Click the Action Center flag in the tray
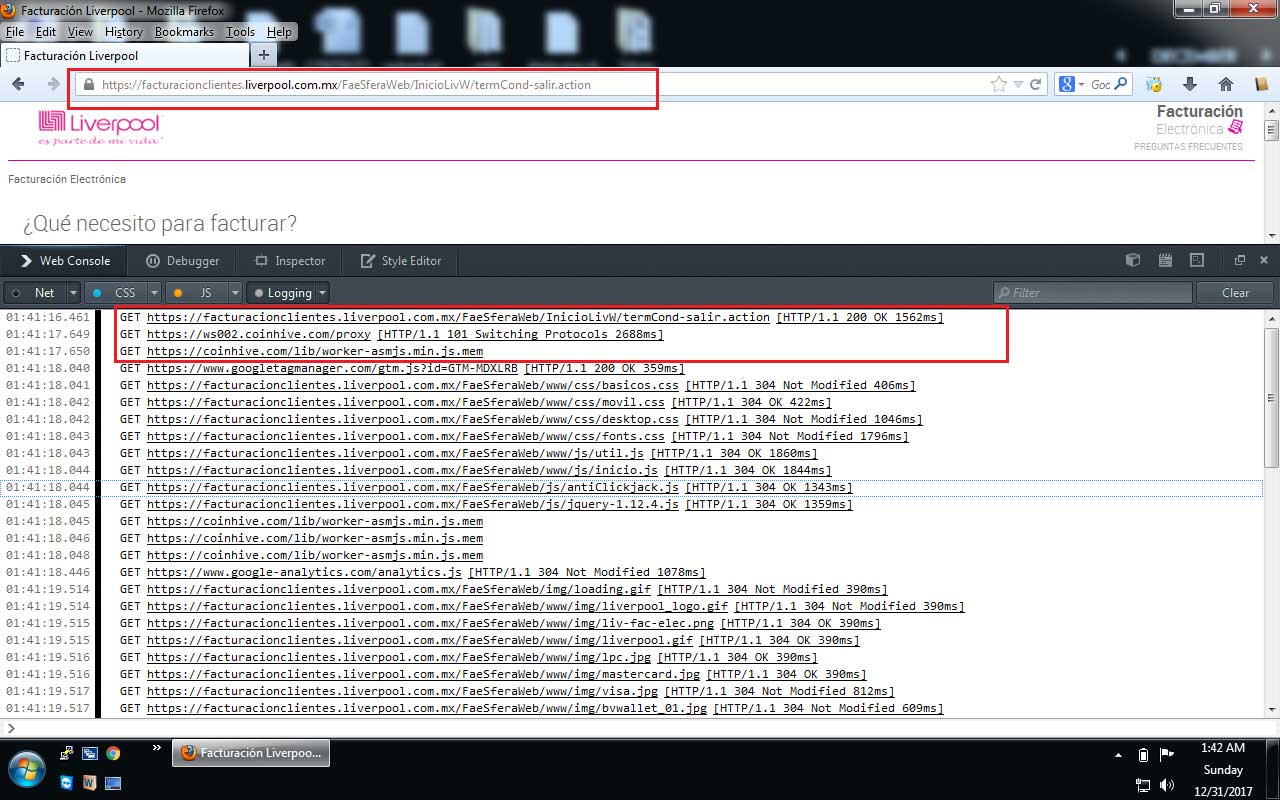The image size is (1280, 800). pyautogui.click(x=1166, y=754)
